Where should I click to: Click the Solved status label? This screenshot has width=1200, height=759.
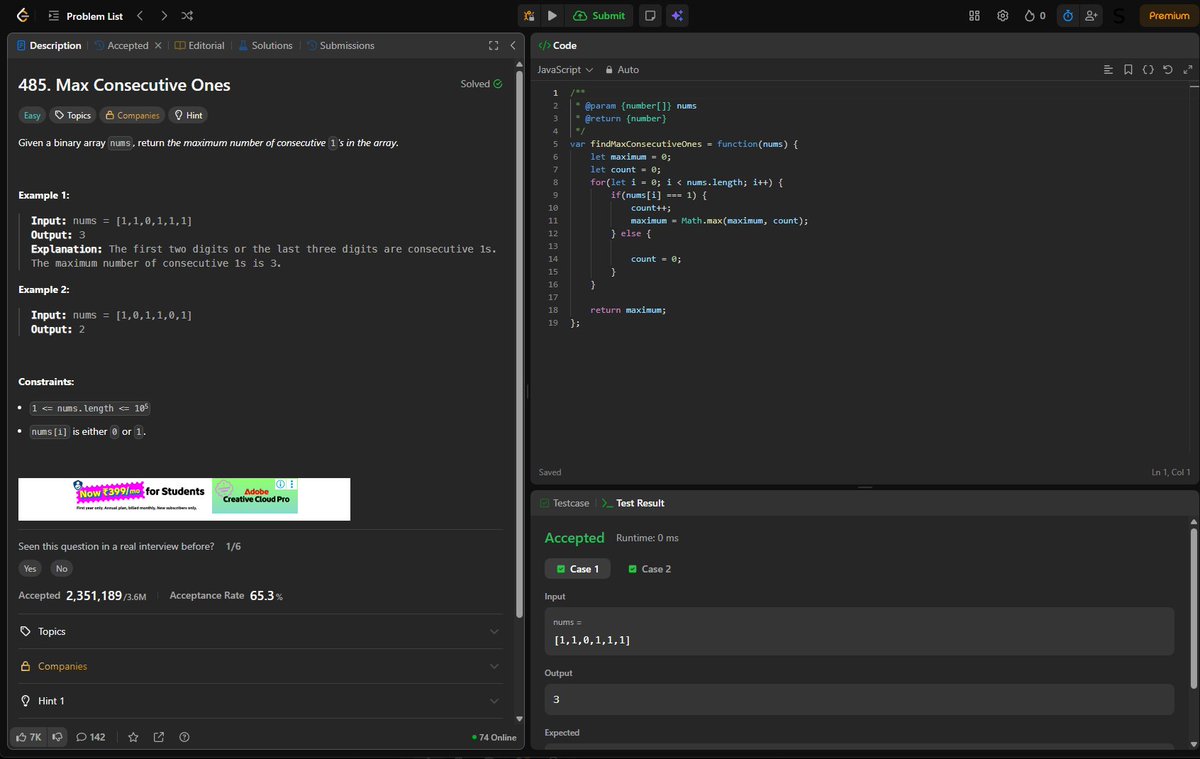[481, 84]
